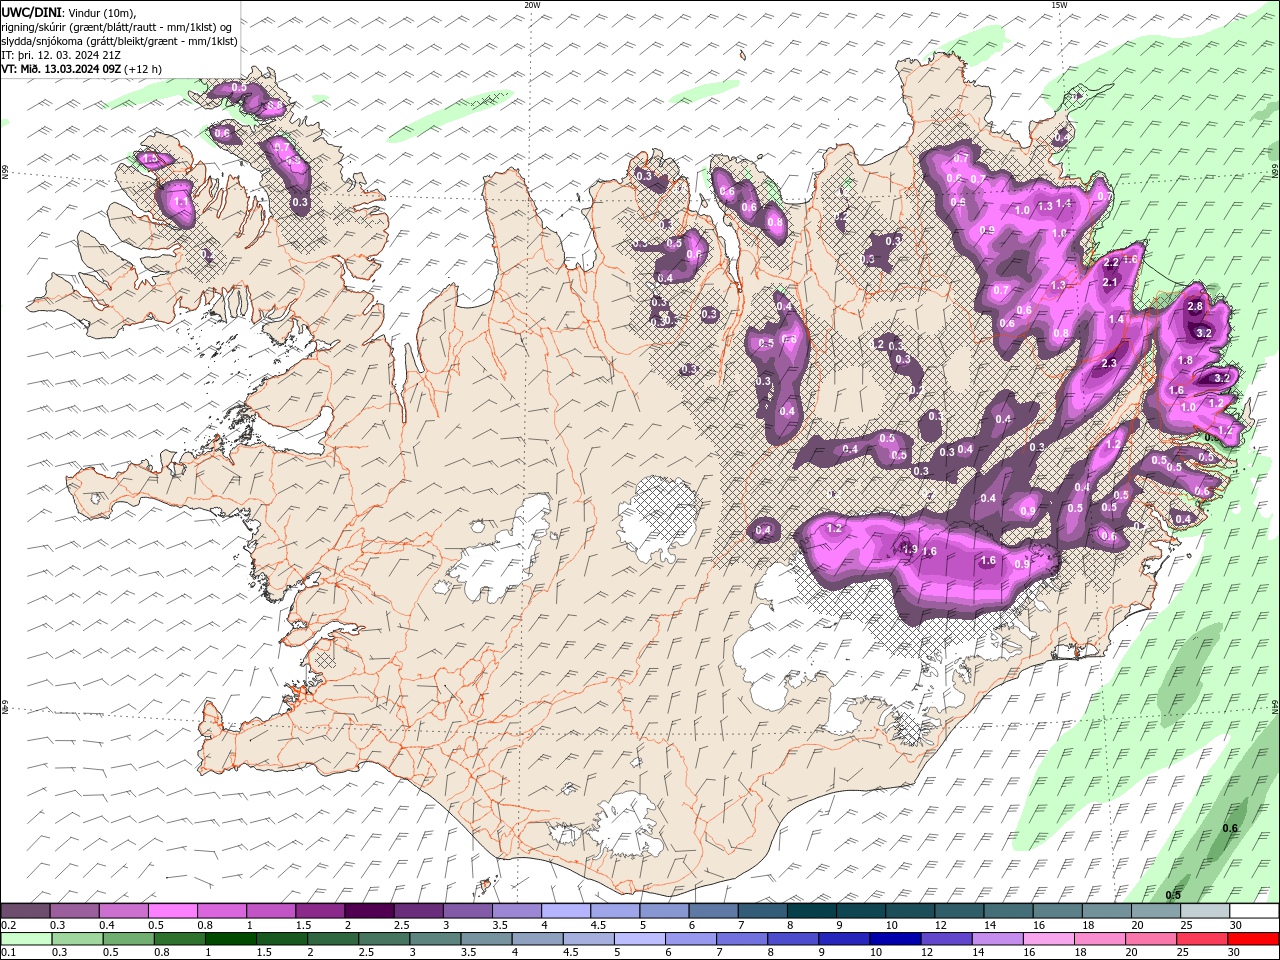1280x960 pixels.
Task: Click the UWC/DINI title text
Action: [x=32, y=12]
